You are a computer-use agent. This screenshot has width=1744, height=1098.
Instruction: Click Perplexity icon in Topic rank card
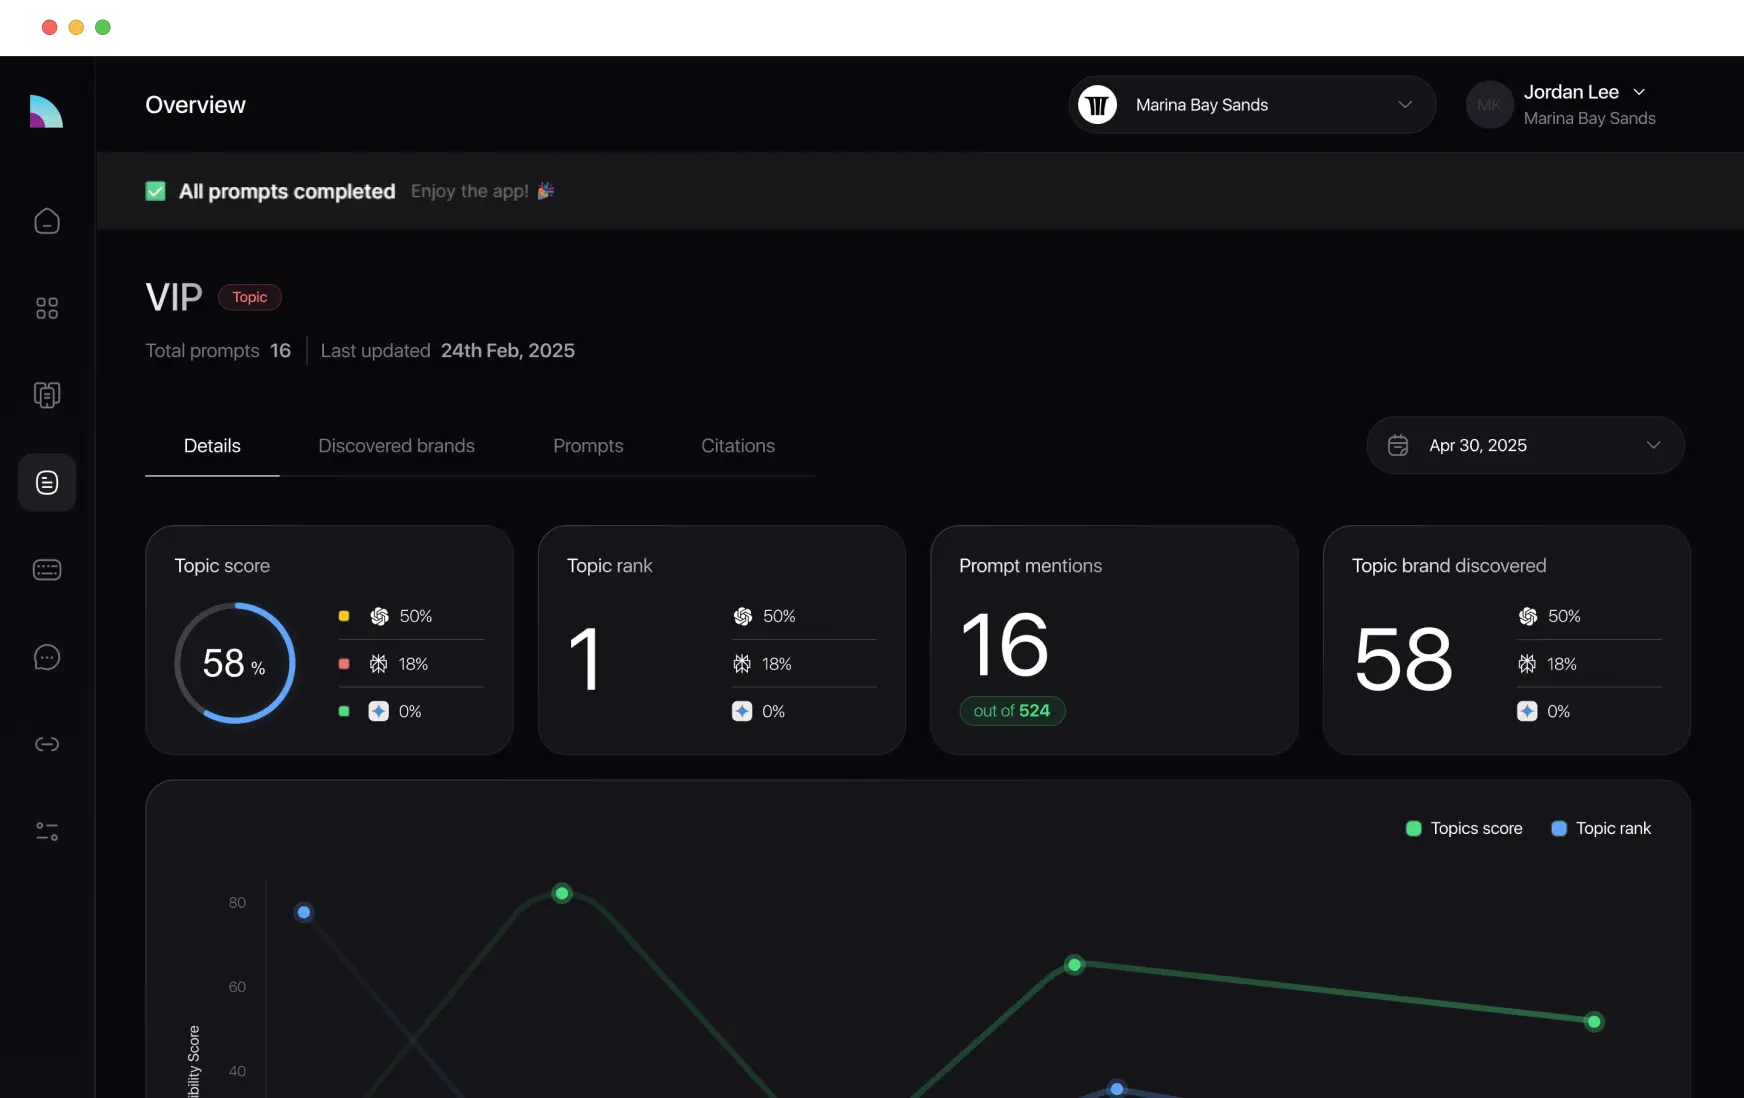742,664
